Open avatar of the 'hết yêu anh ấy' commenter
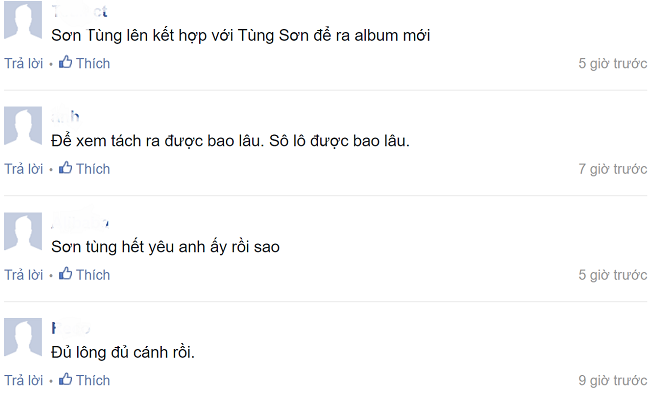This screenshot has width=660, height=399. coord(23,231)
